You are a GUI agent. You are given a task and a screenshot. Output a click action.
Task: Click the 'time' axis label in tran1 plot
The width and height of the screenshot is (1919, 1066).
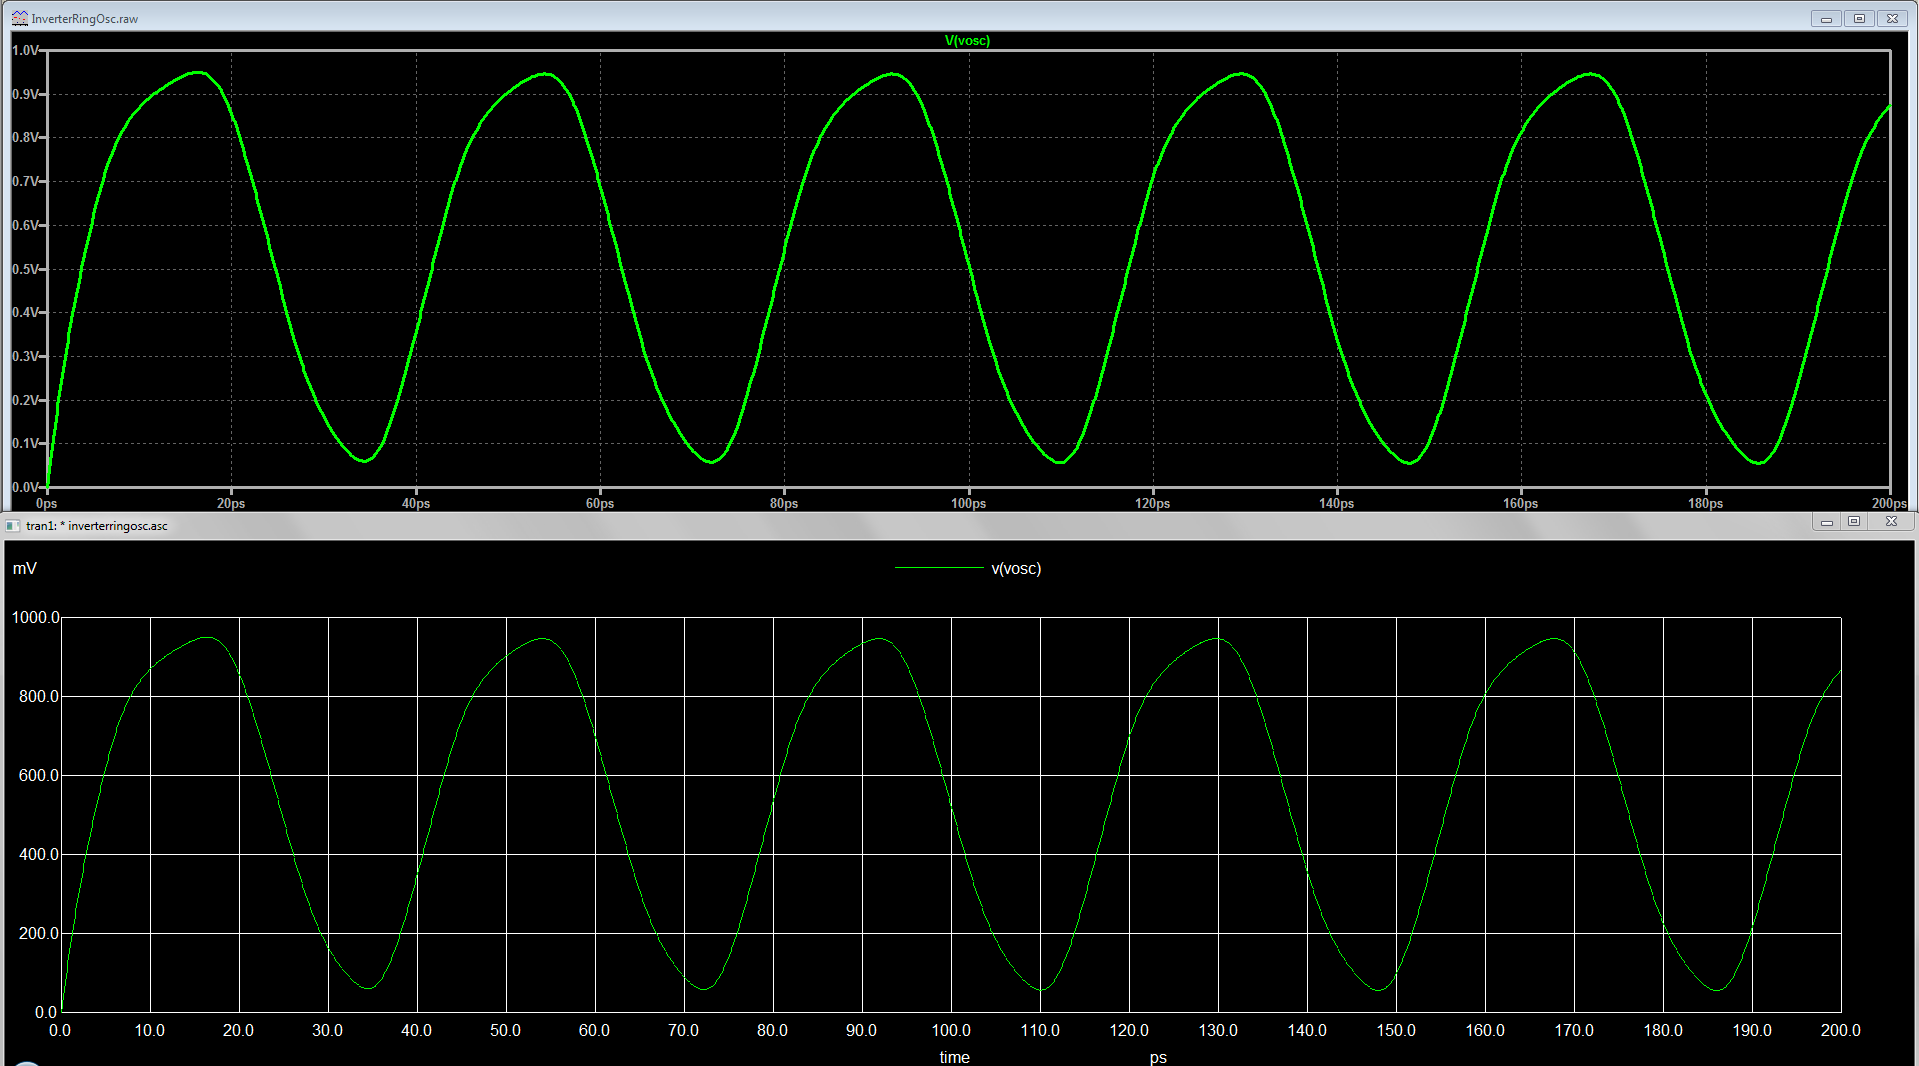tap(954, 1057)
